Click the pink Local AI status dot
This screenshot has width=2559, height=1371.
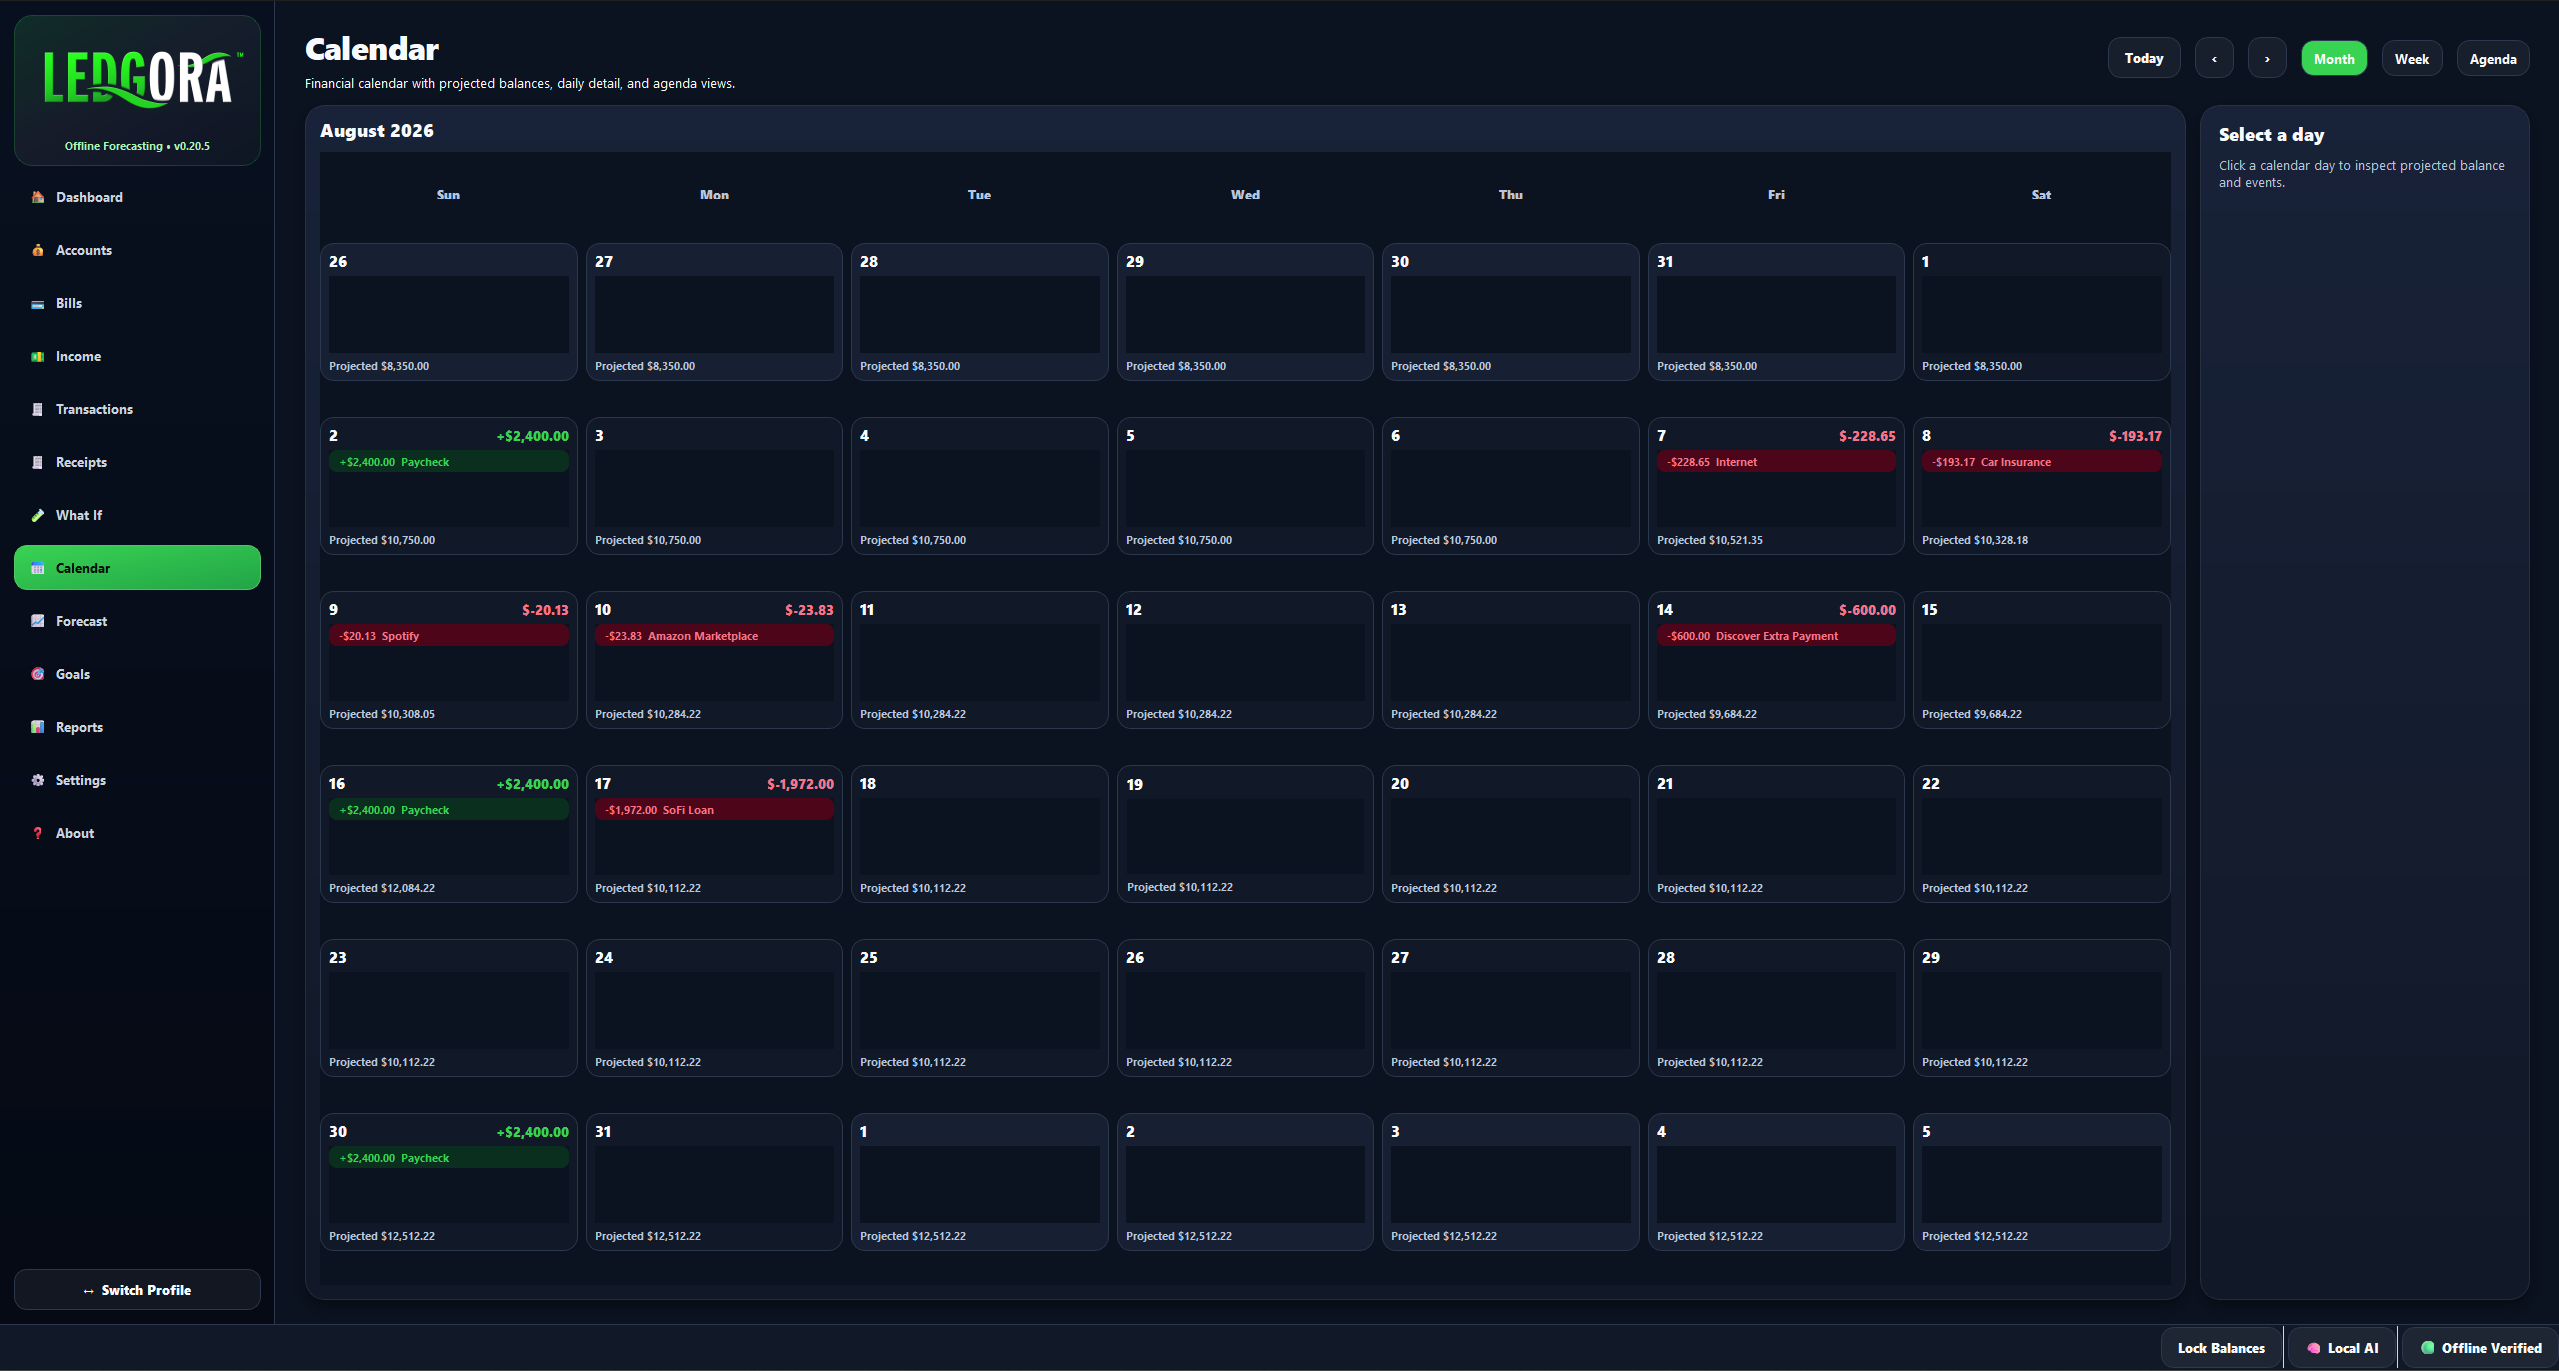pos(2313,1348)
